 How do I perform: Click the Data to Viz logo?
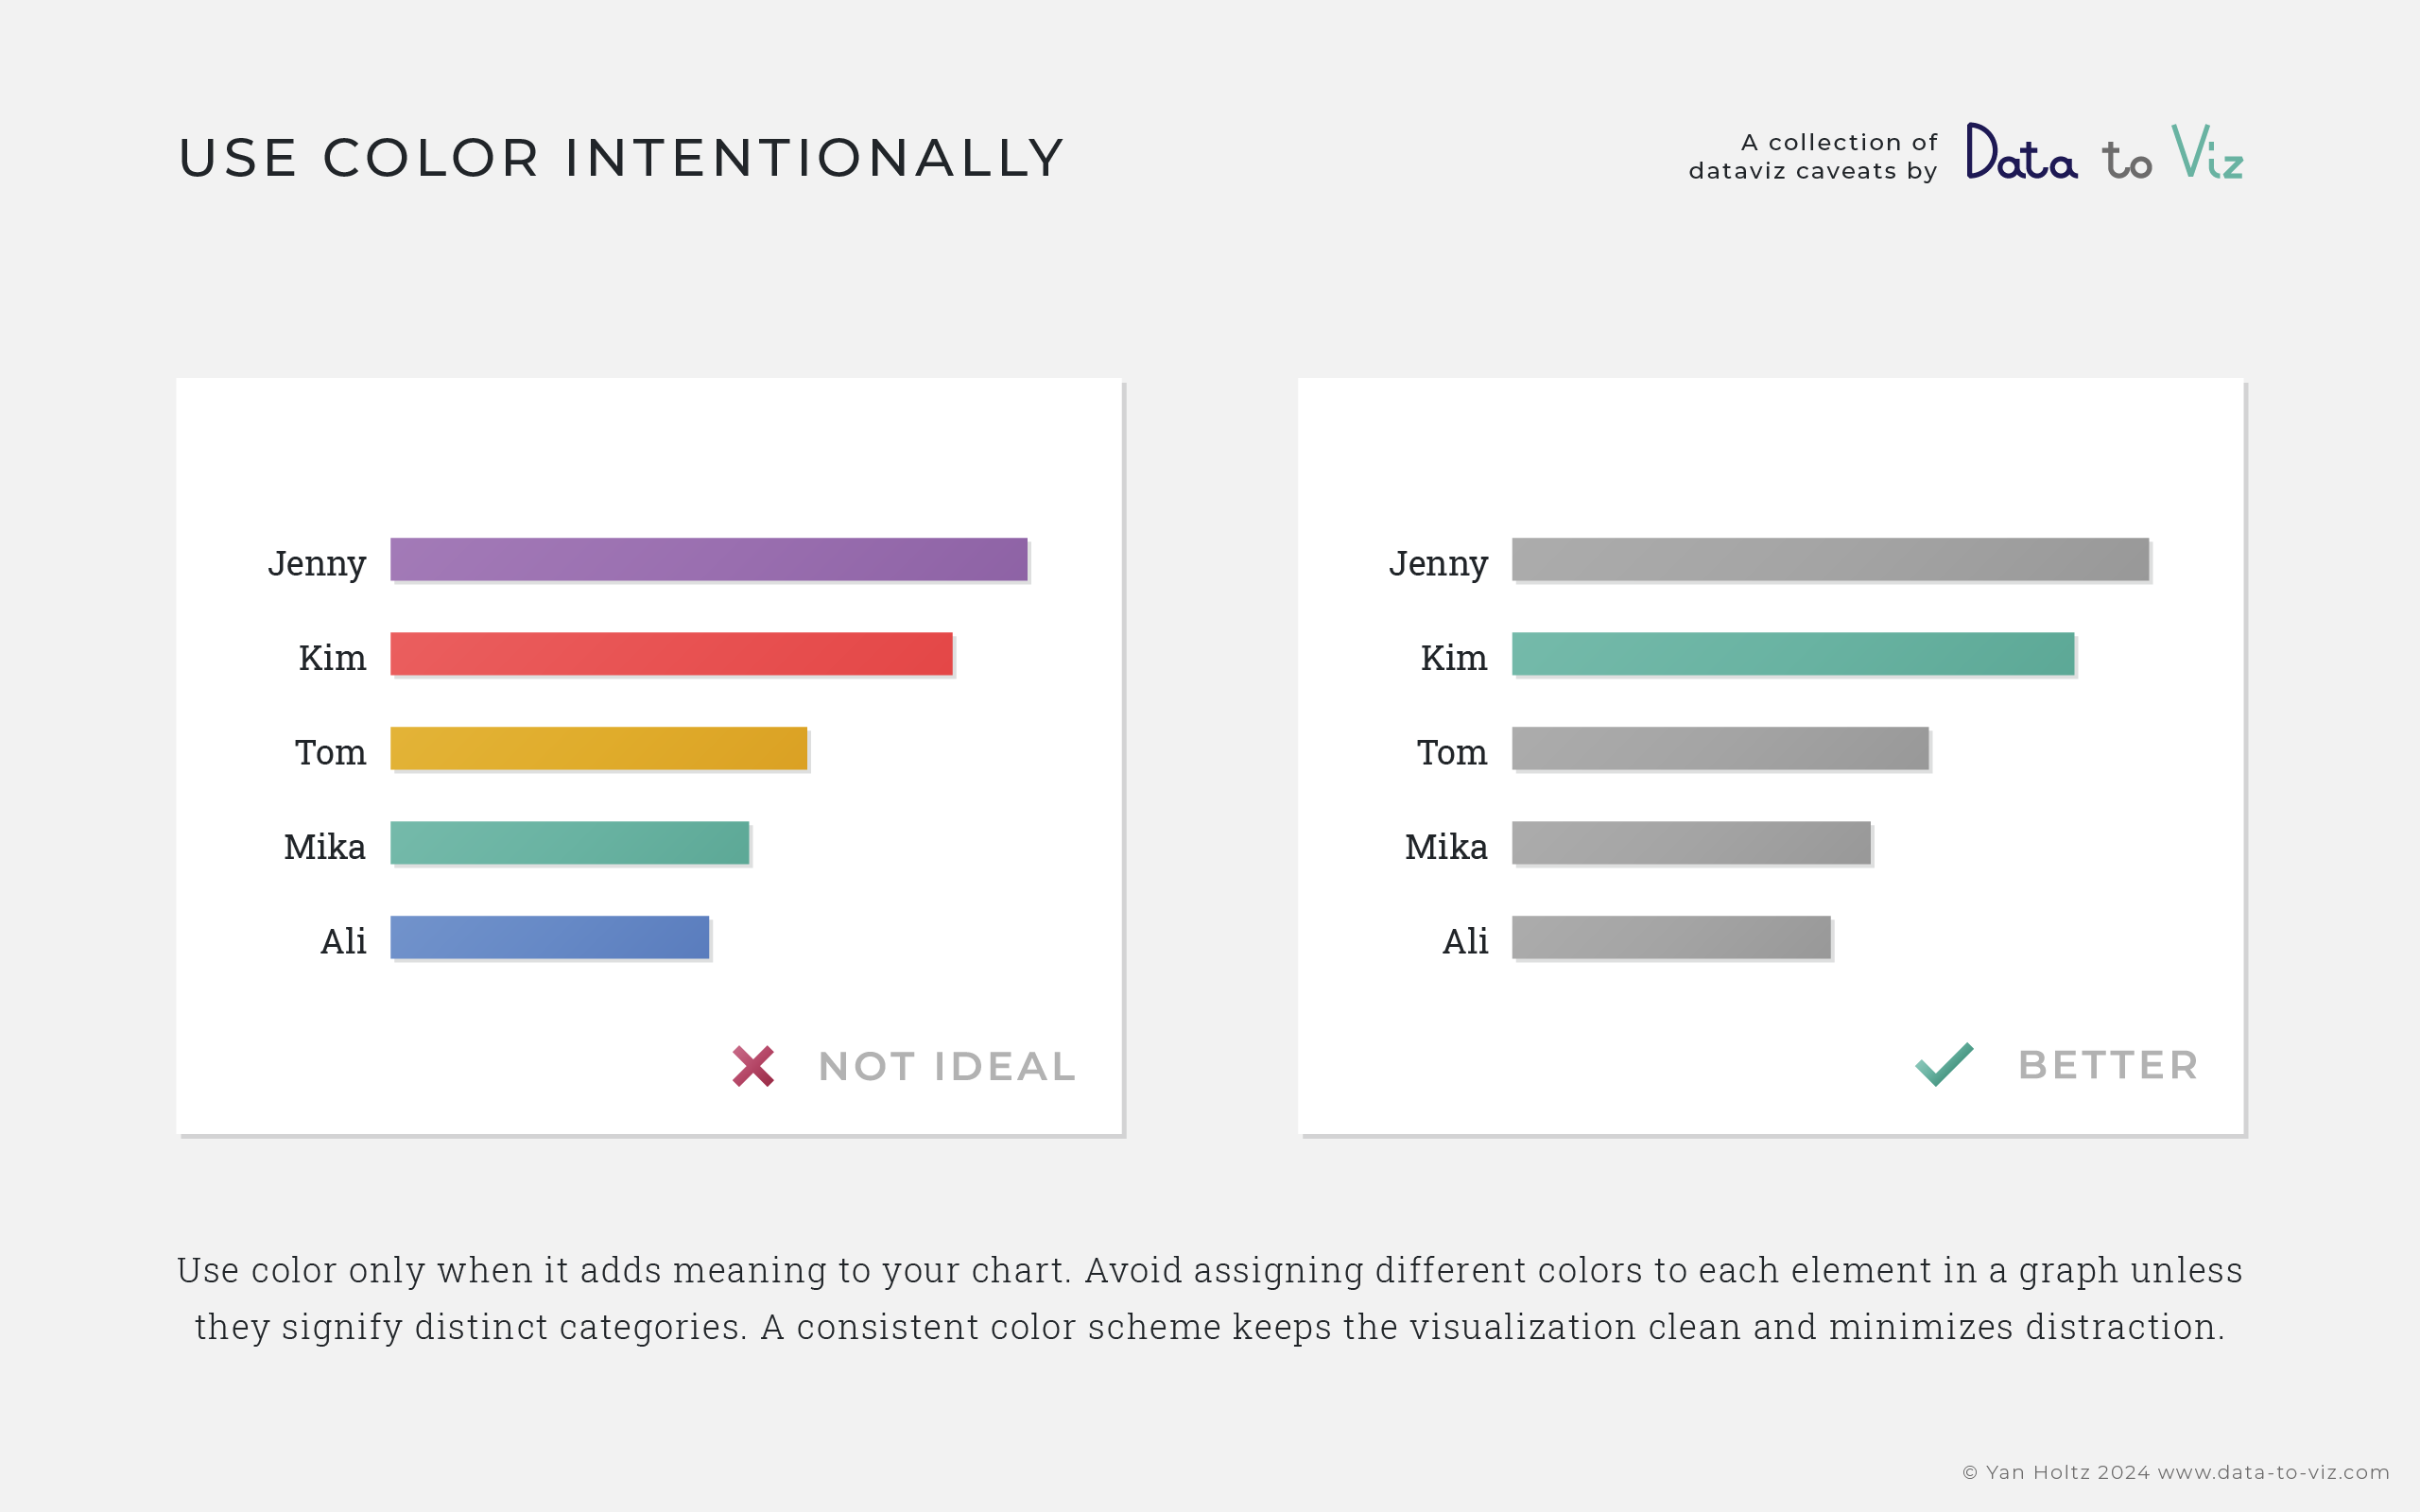click(x=2104, y=153)
